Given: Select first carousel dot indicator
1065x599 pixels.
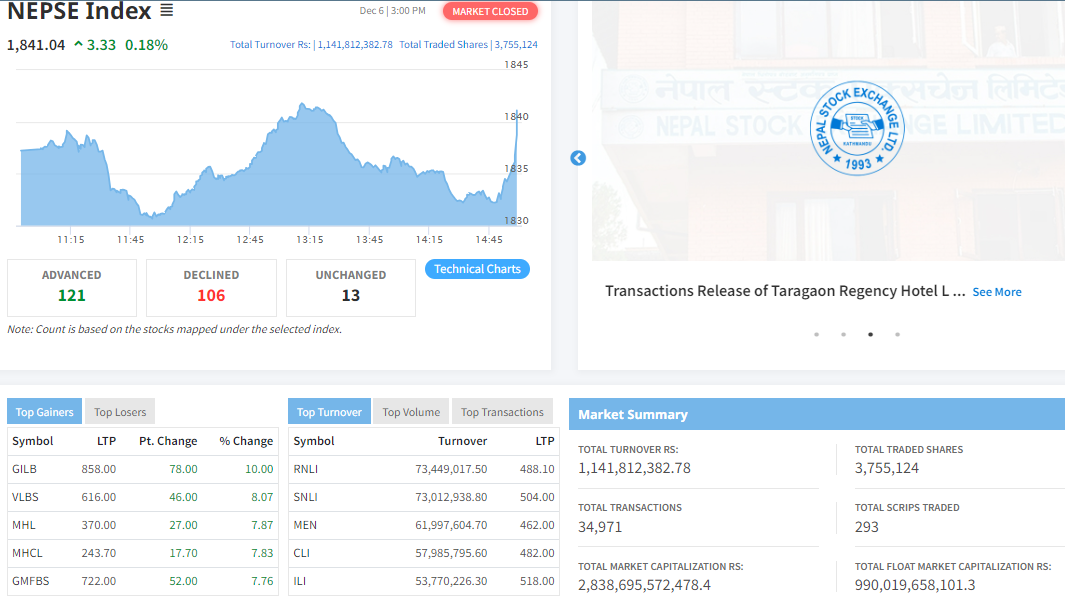Looking at the screenshot, I should pyautogui.click(x=816, y=334).
